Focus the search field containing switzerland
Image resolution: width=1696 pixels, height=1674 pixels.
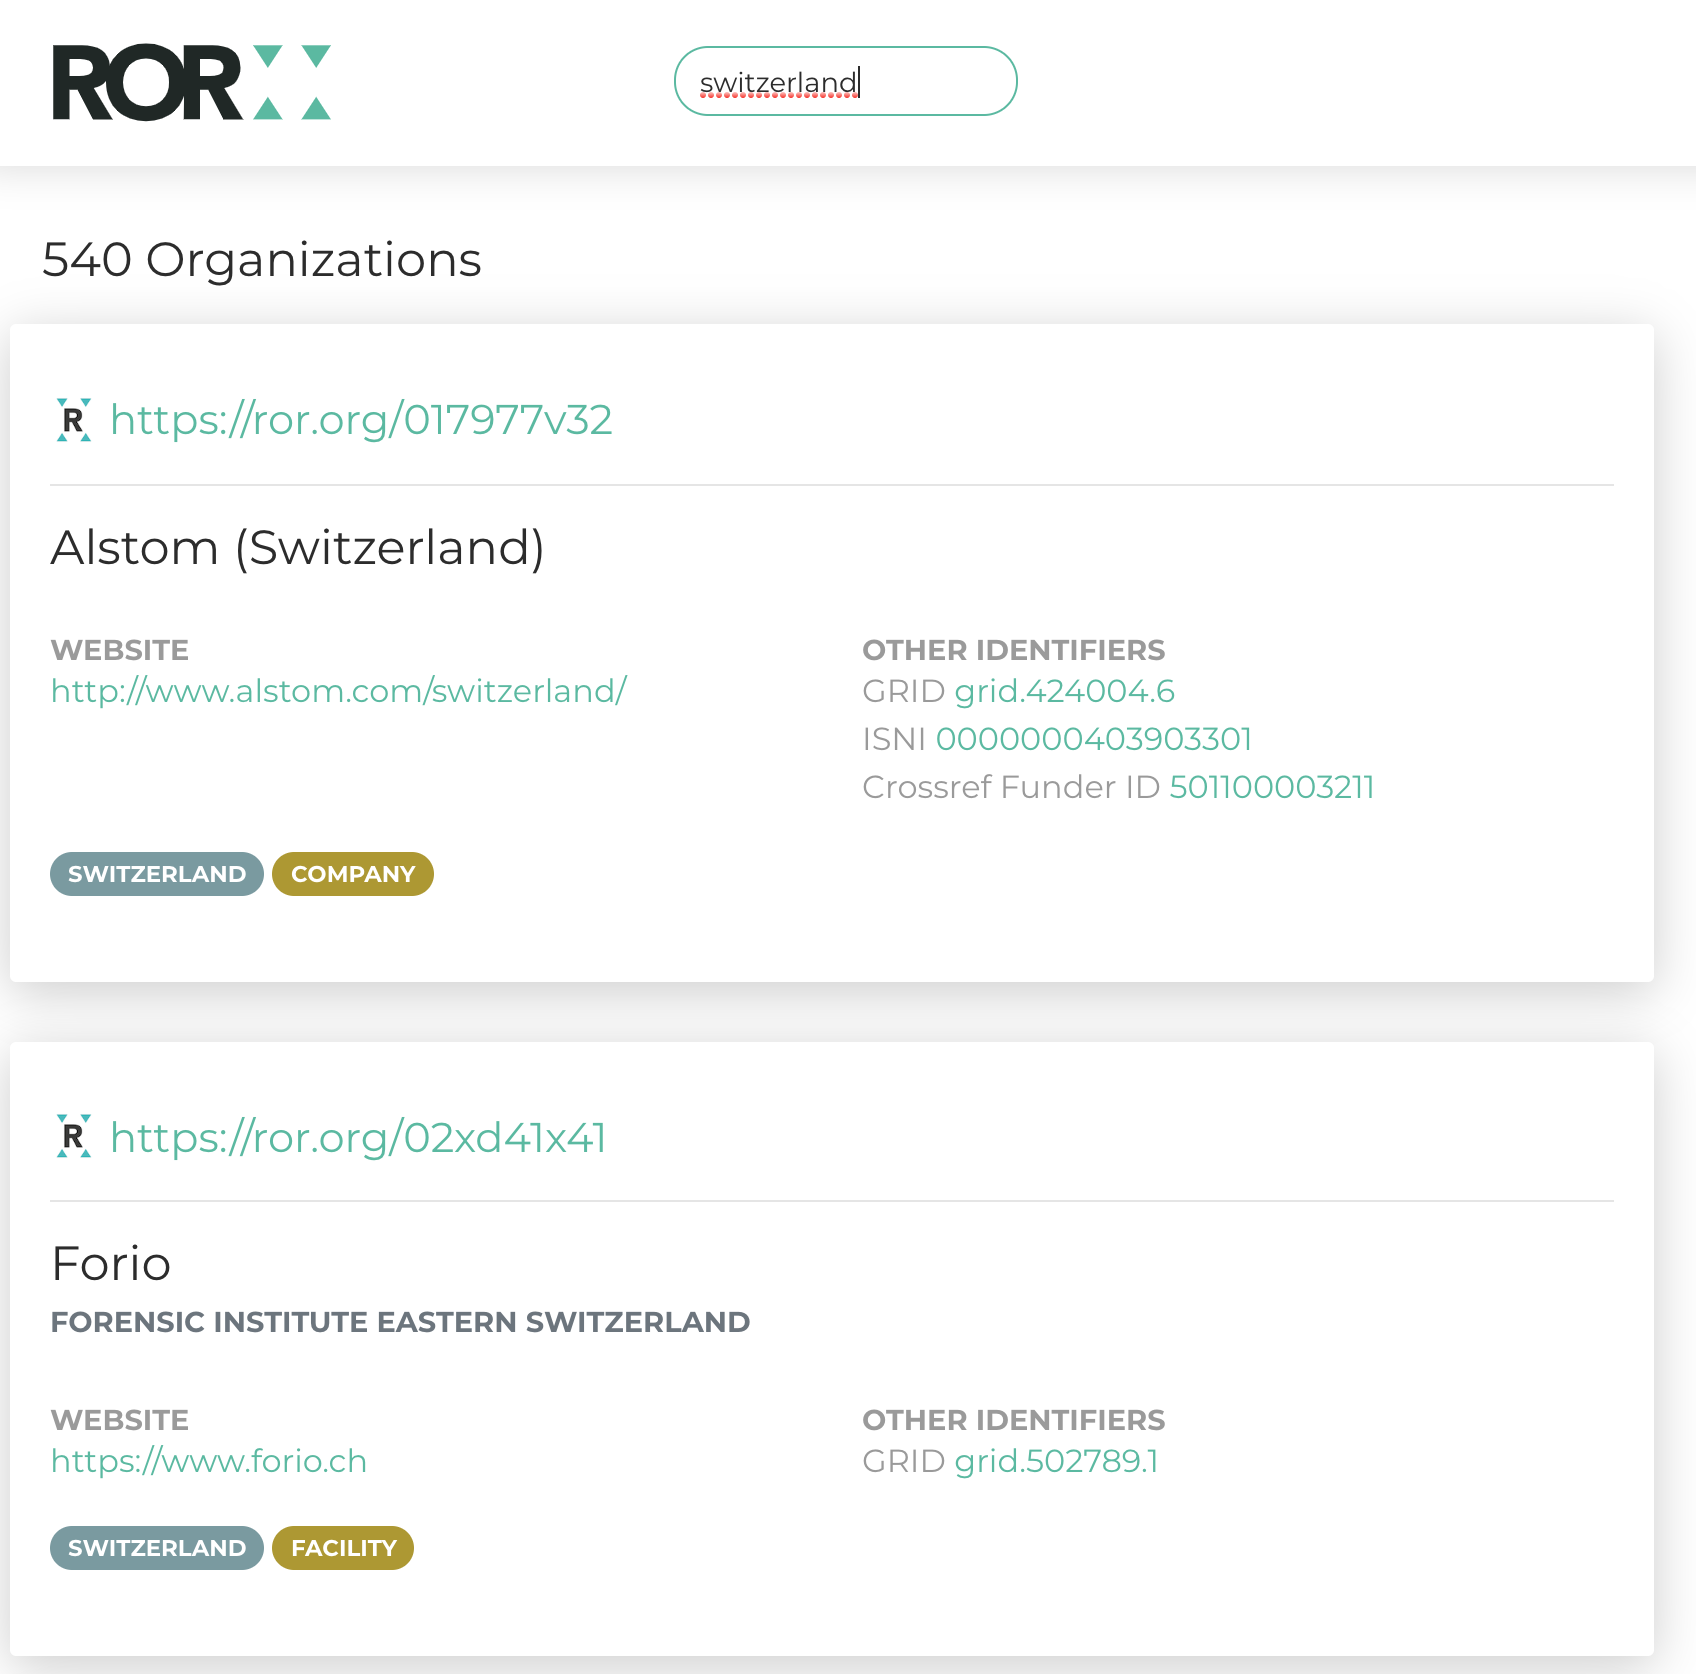pos(845,82)
